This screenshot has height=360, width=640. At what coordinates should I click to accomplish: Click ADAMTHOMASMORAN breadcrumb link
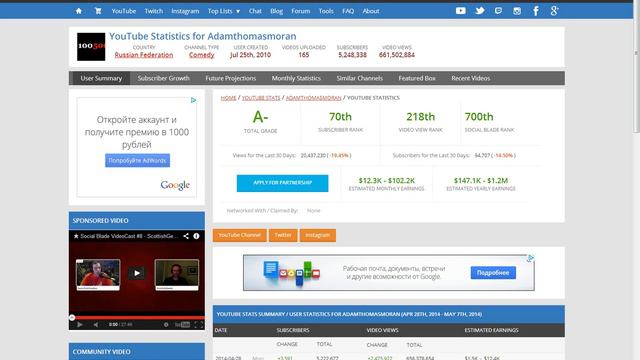313,98
